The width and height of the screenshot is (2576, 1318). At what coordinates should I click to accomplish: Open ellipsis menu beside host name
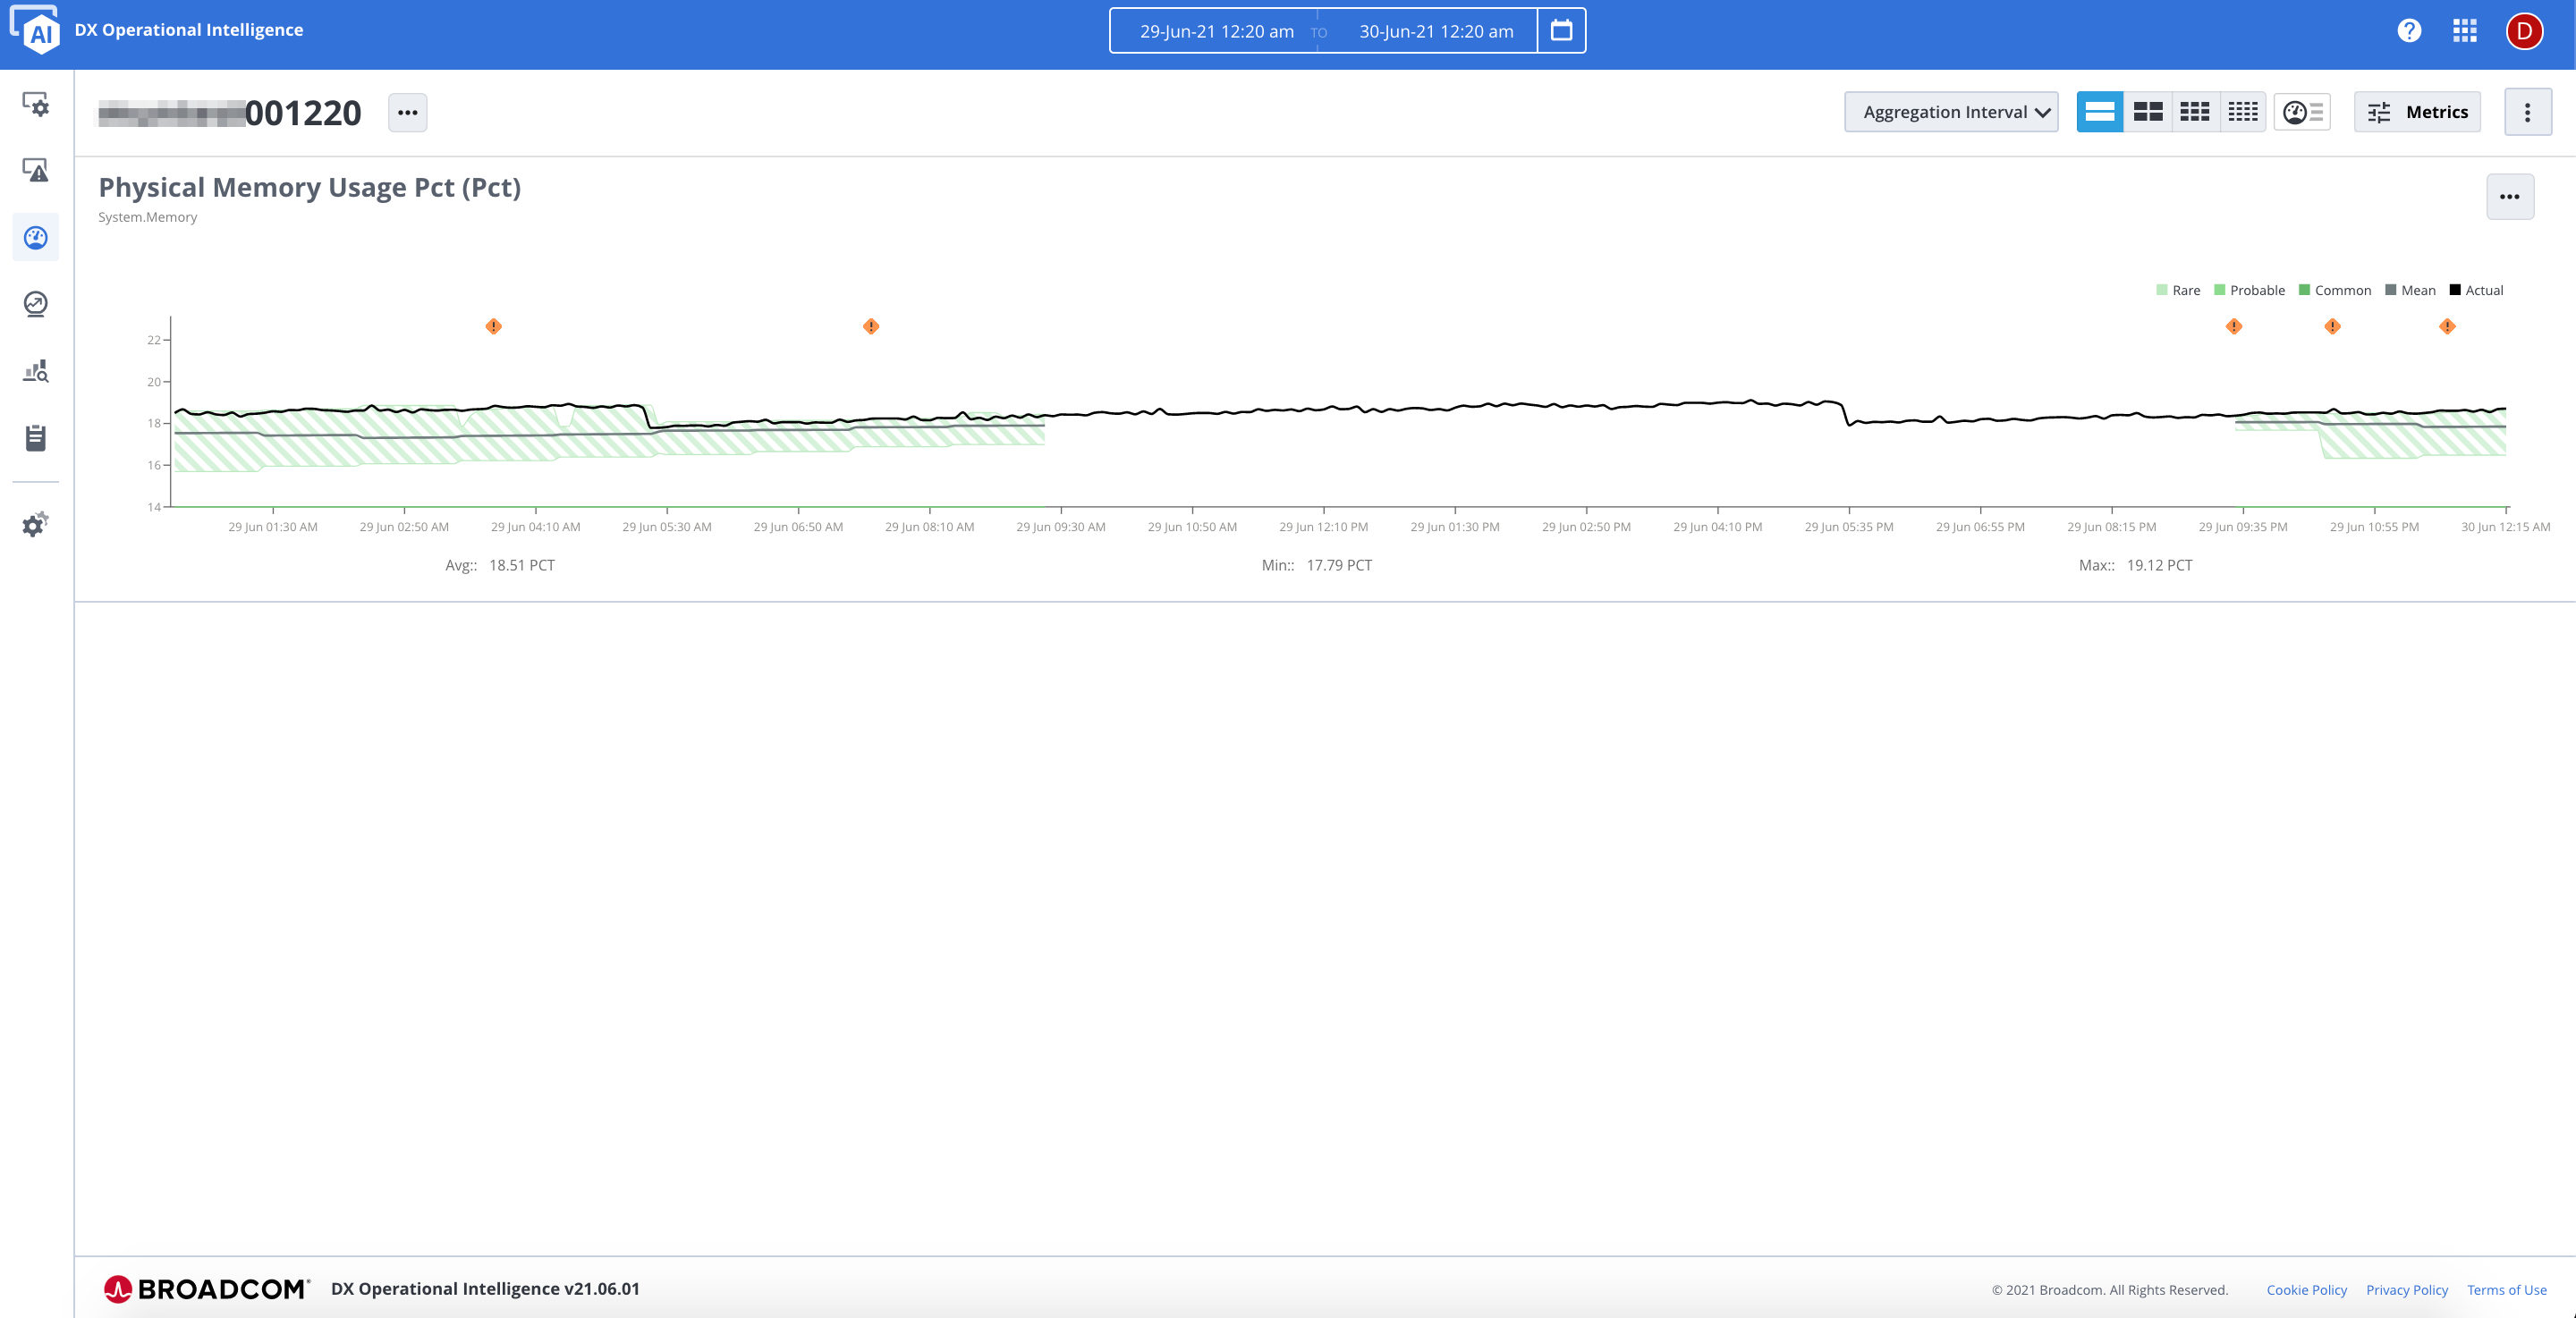[407, 113]
